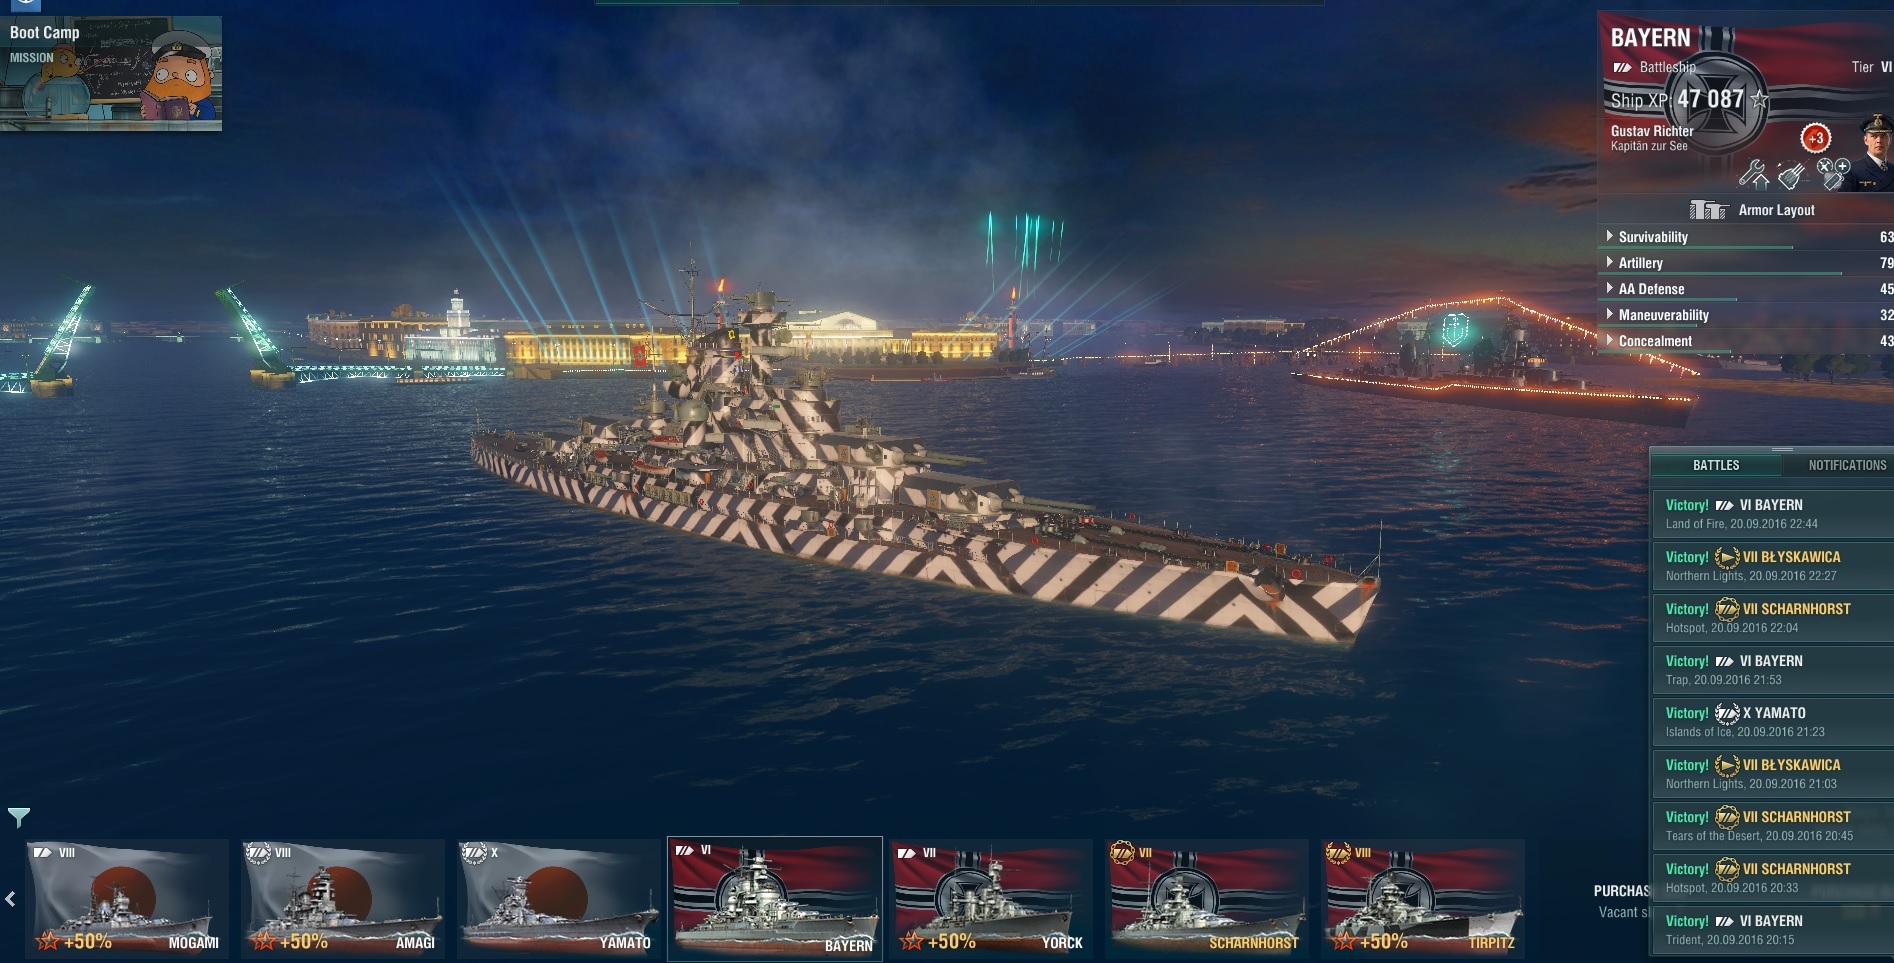Expand the Survivability stats

1746,237
